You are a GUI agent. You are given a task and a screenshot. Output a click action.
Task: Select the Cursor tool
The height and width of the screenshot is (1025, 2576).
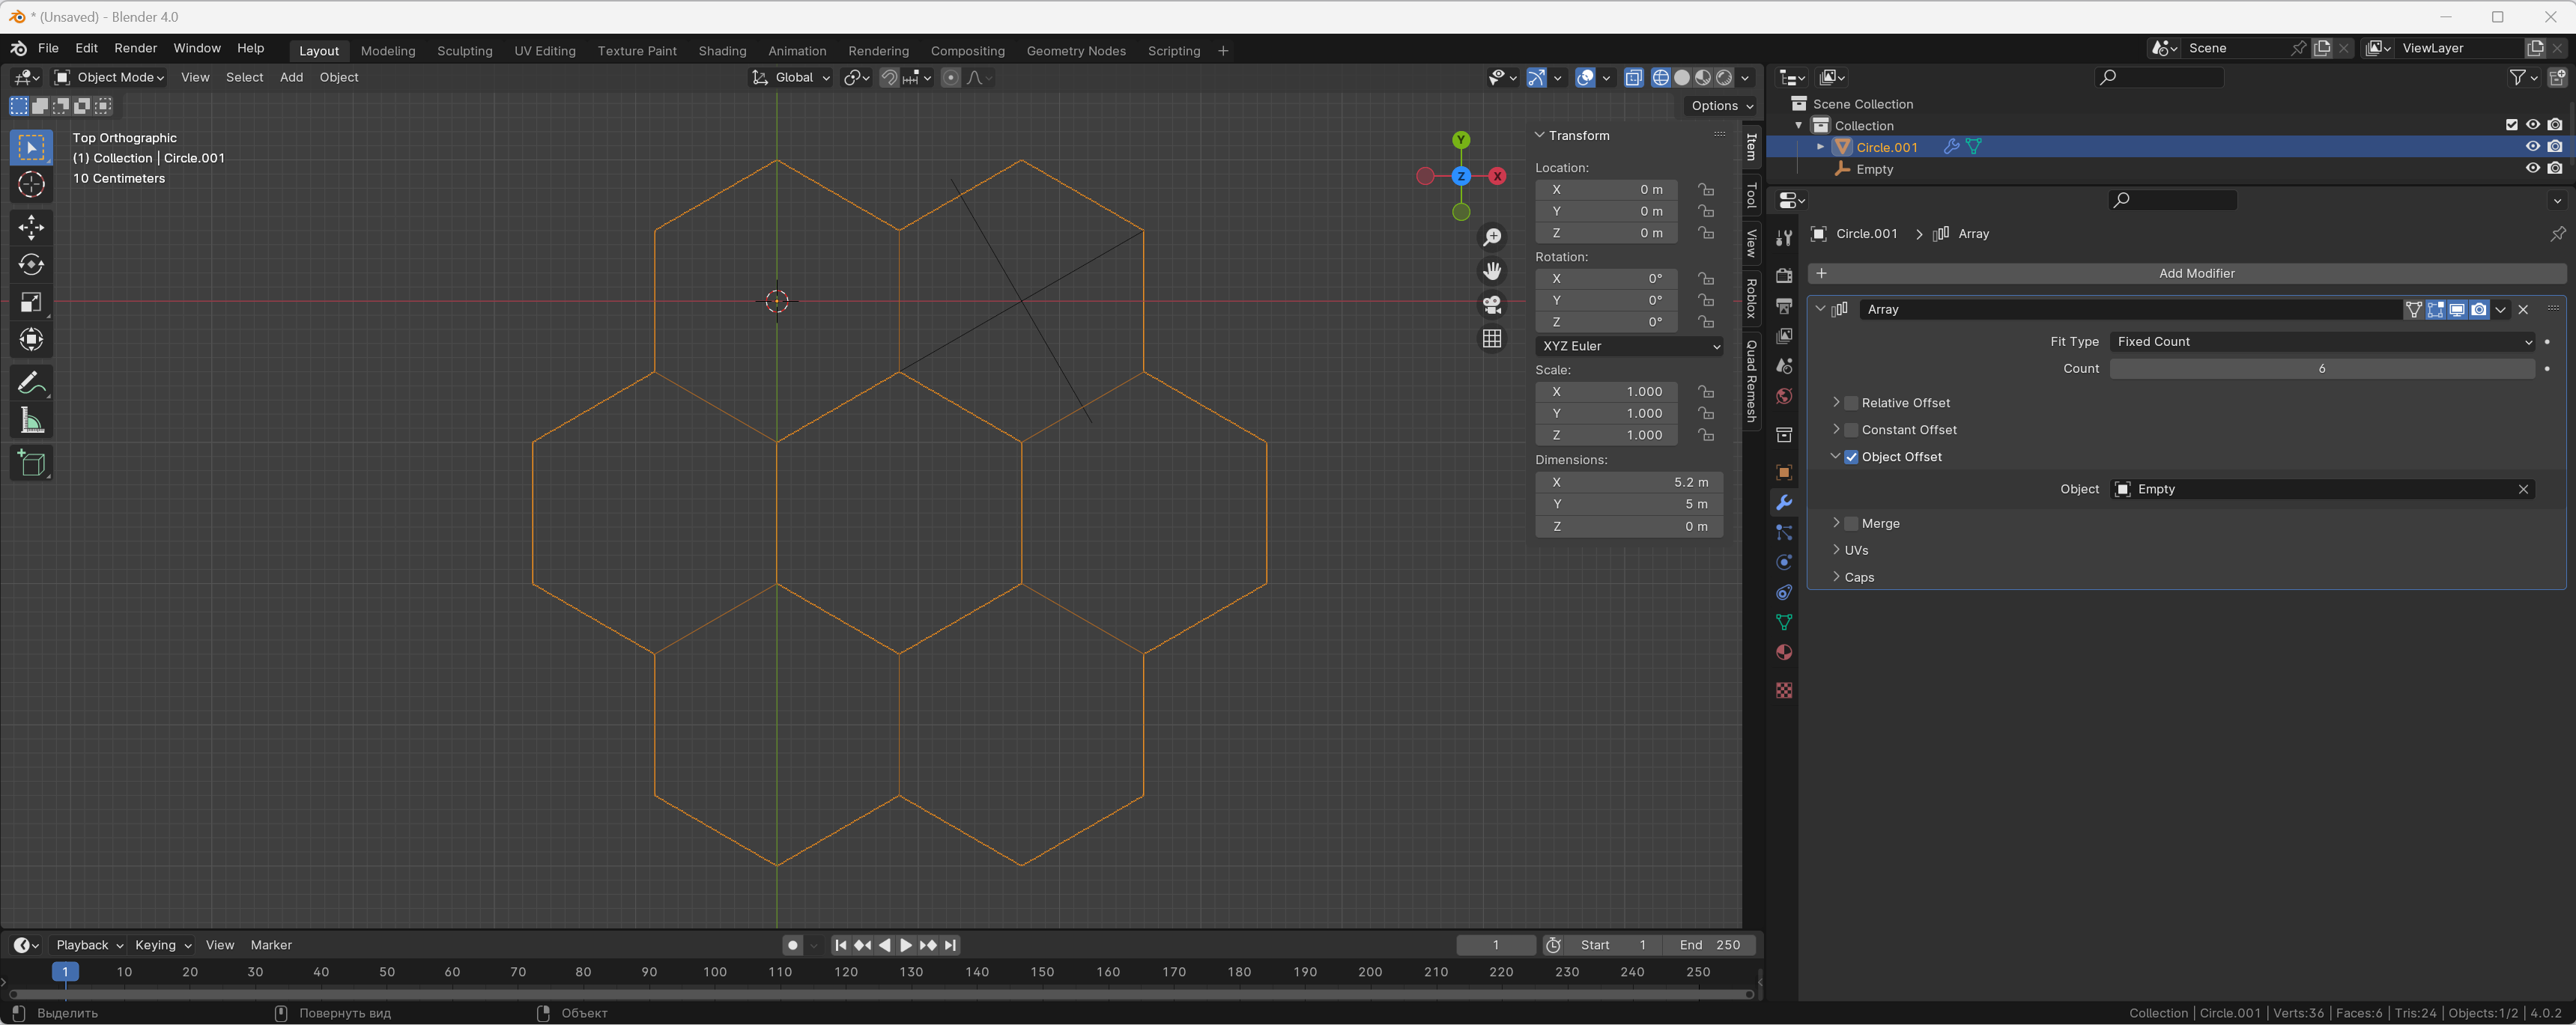pyautogui.click(x=31, y=185)
